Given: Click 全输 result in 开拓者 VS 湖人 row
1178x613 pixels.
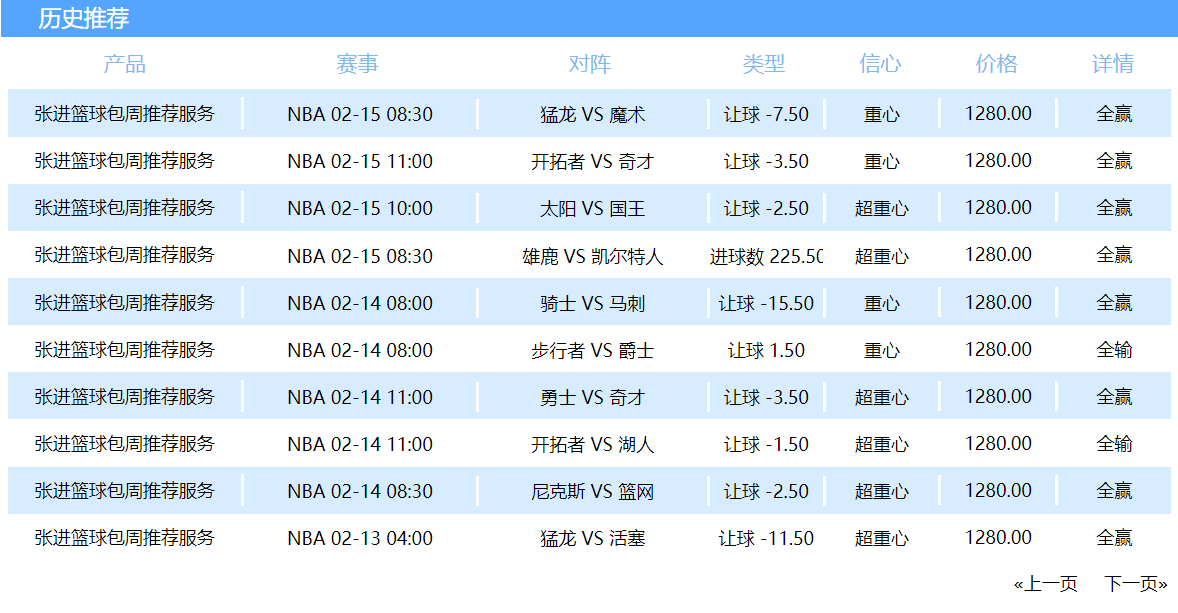Looking at the screenshot, I should pyautogui.click(x=1114, y=444).
